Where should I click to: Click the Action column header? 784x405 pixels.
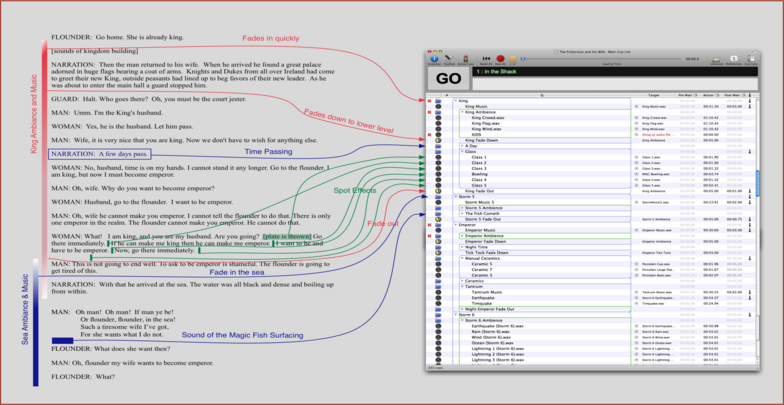(710, 95)
